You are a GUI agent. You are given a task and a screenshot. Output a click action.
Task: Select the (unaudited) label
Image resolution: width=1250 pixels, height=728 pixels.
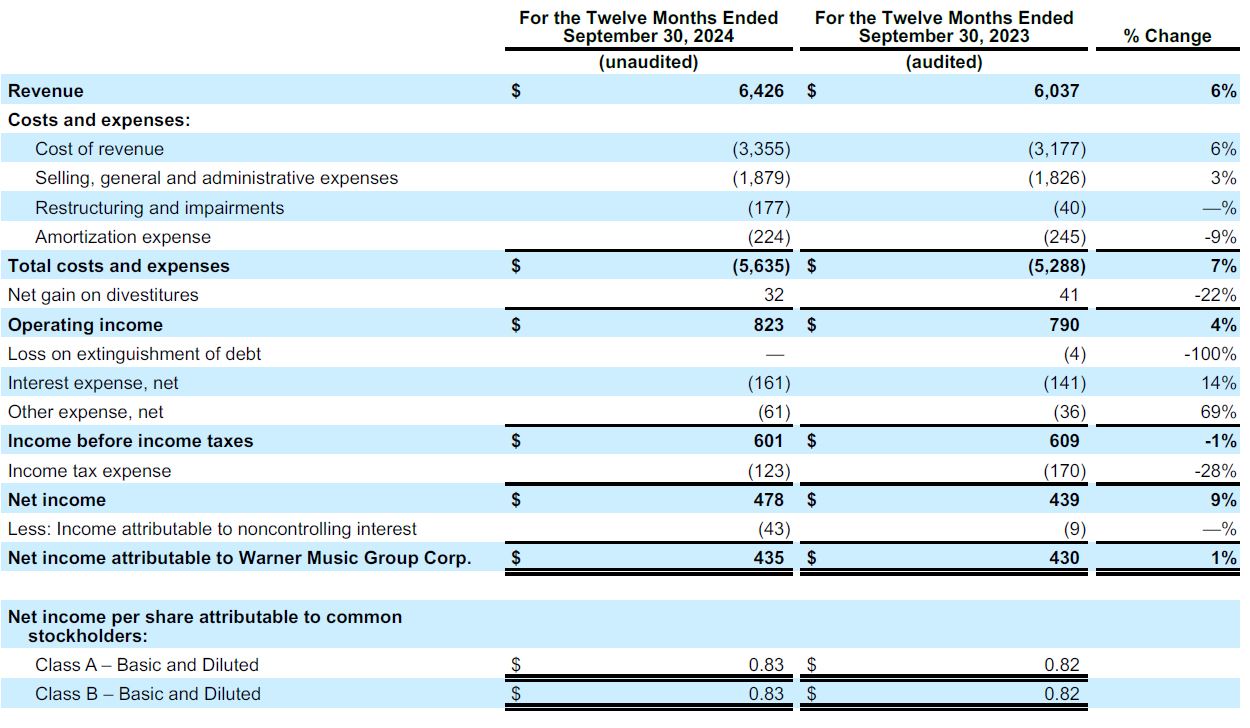pos(650,61)
